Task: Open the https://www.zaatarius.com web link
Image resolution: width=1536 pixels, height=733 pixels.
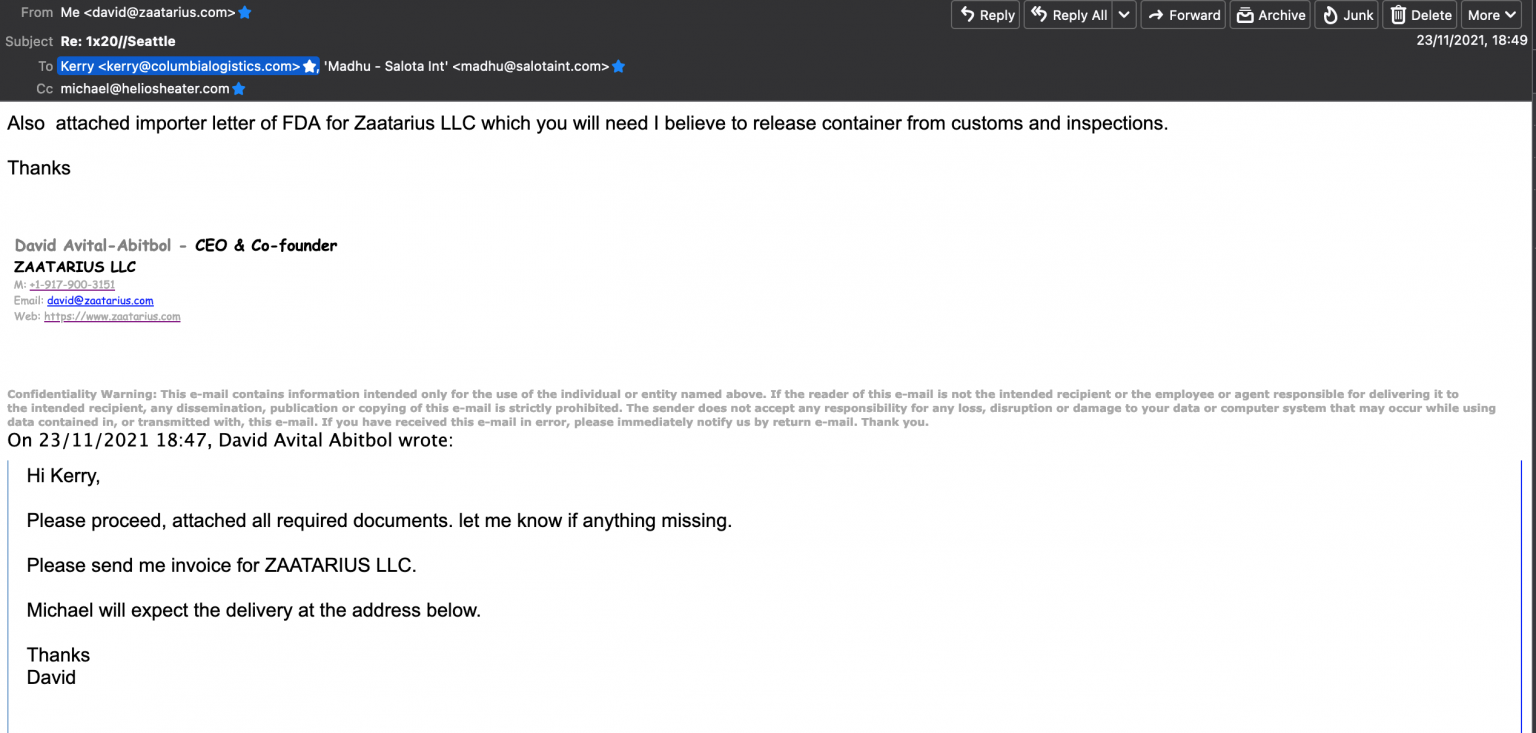Action: click(112, 317)
